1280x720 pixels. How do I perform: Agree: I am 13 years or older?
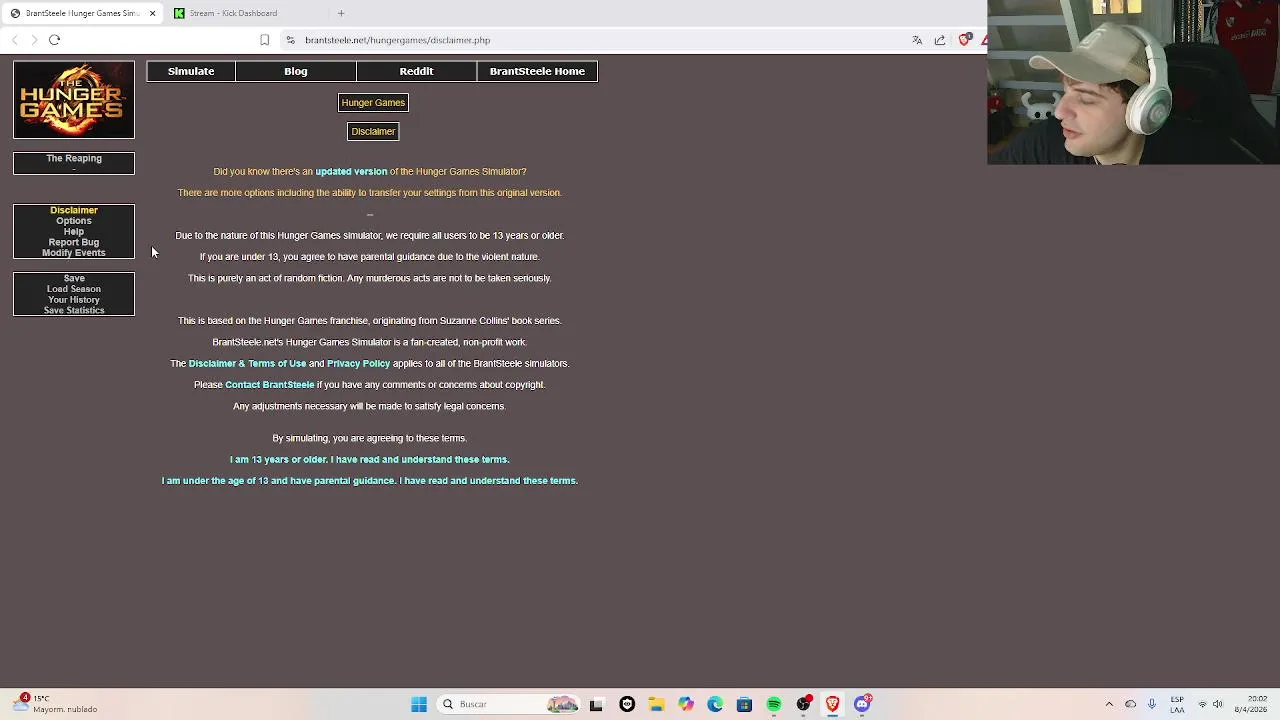pos(370,459)
